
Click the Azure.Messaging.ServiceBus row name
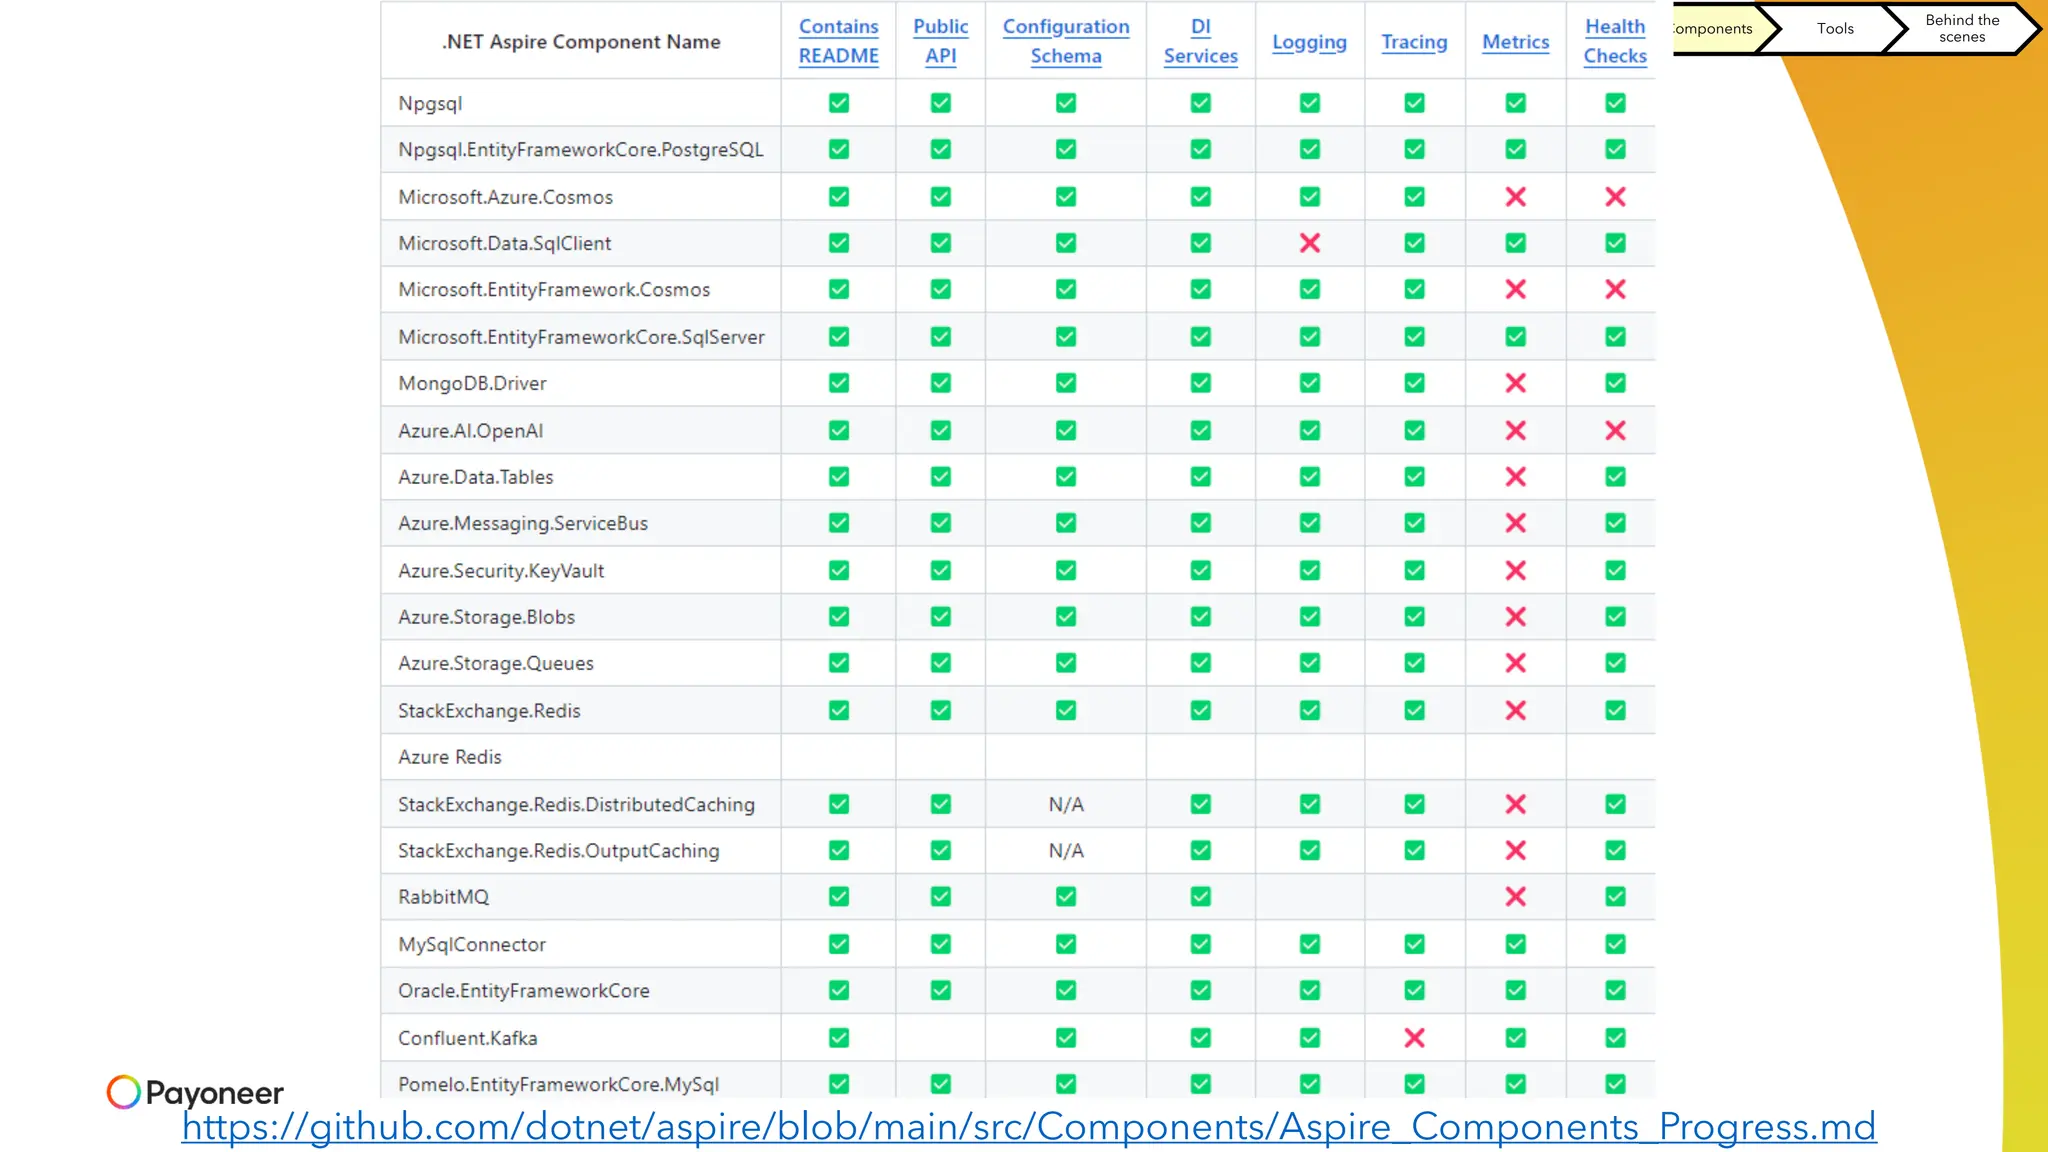522,524
